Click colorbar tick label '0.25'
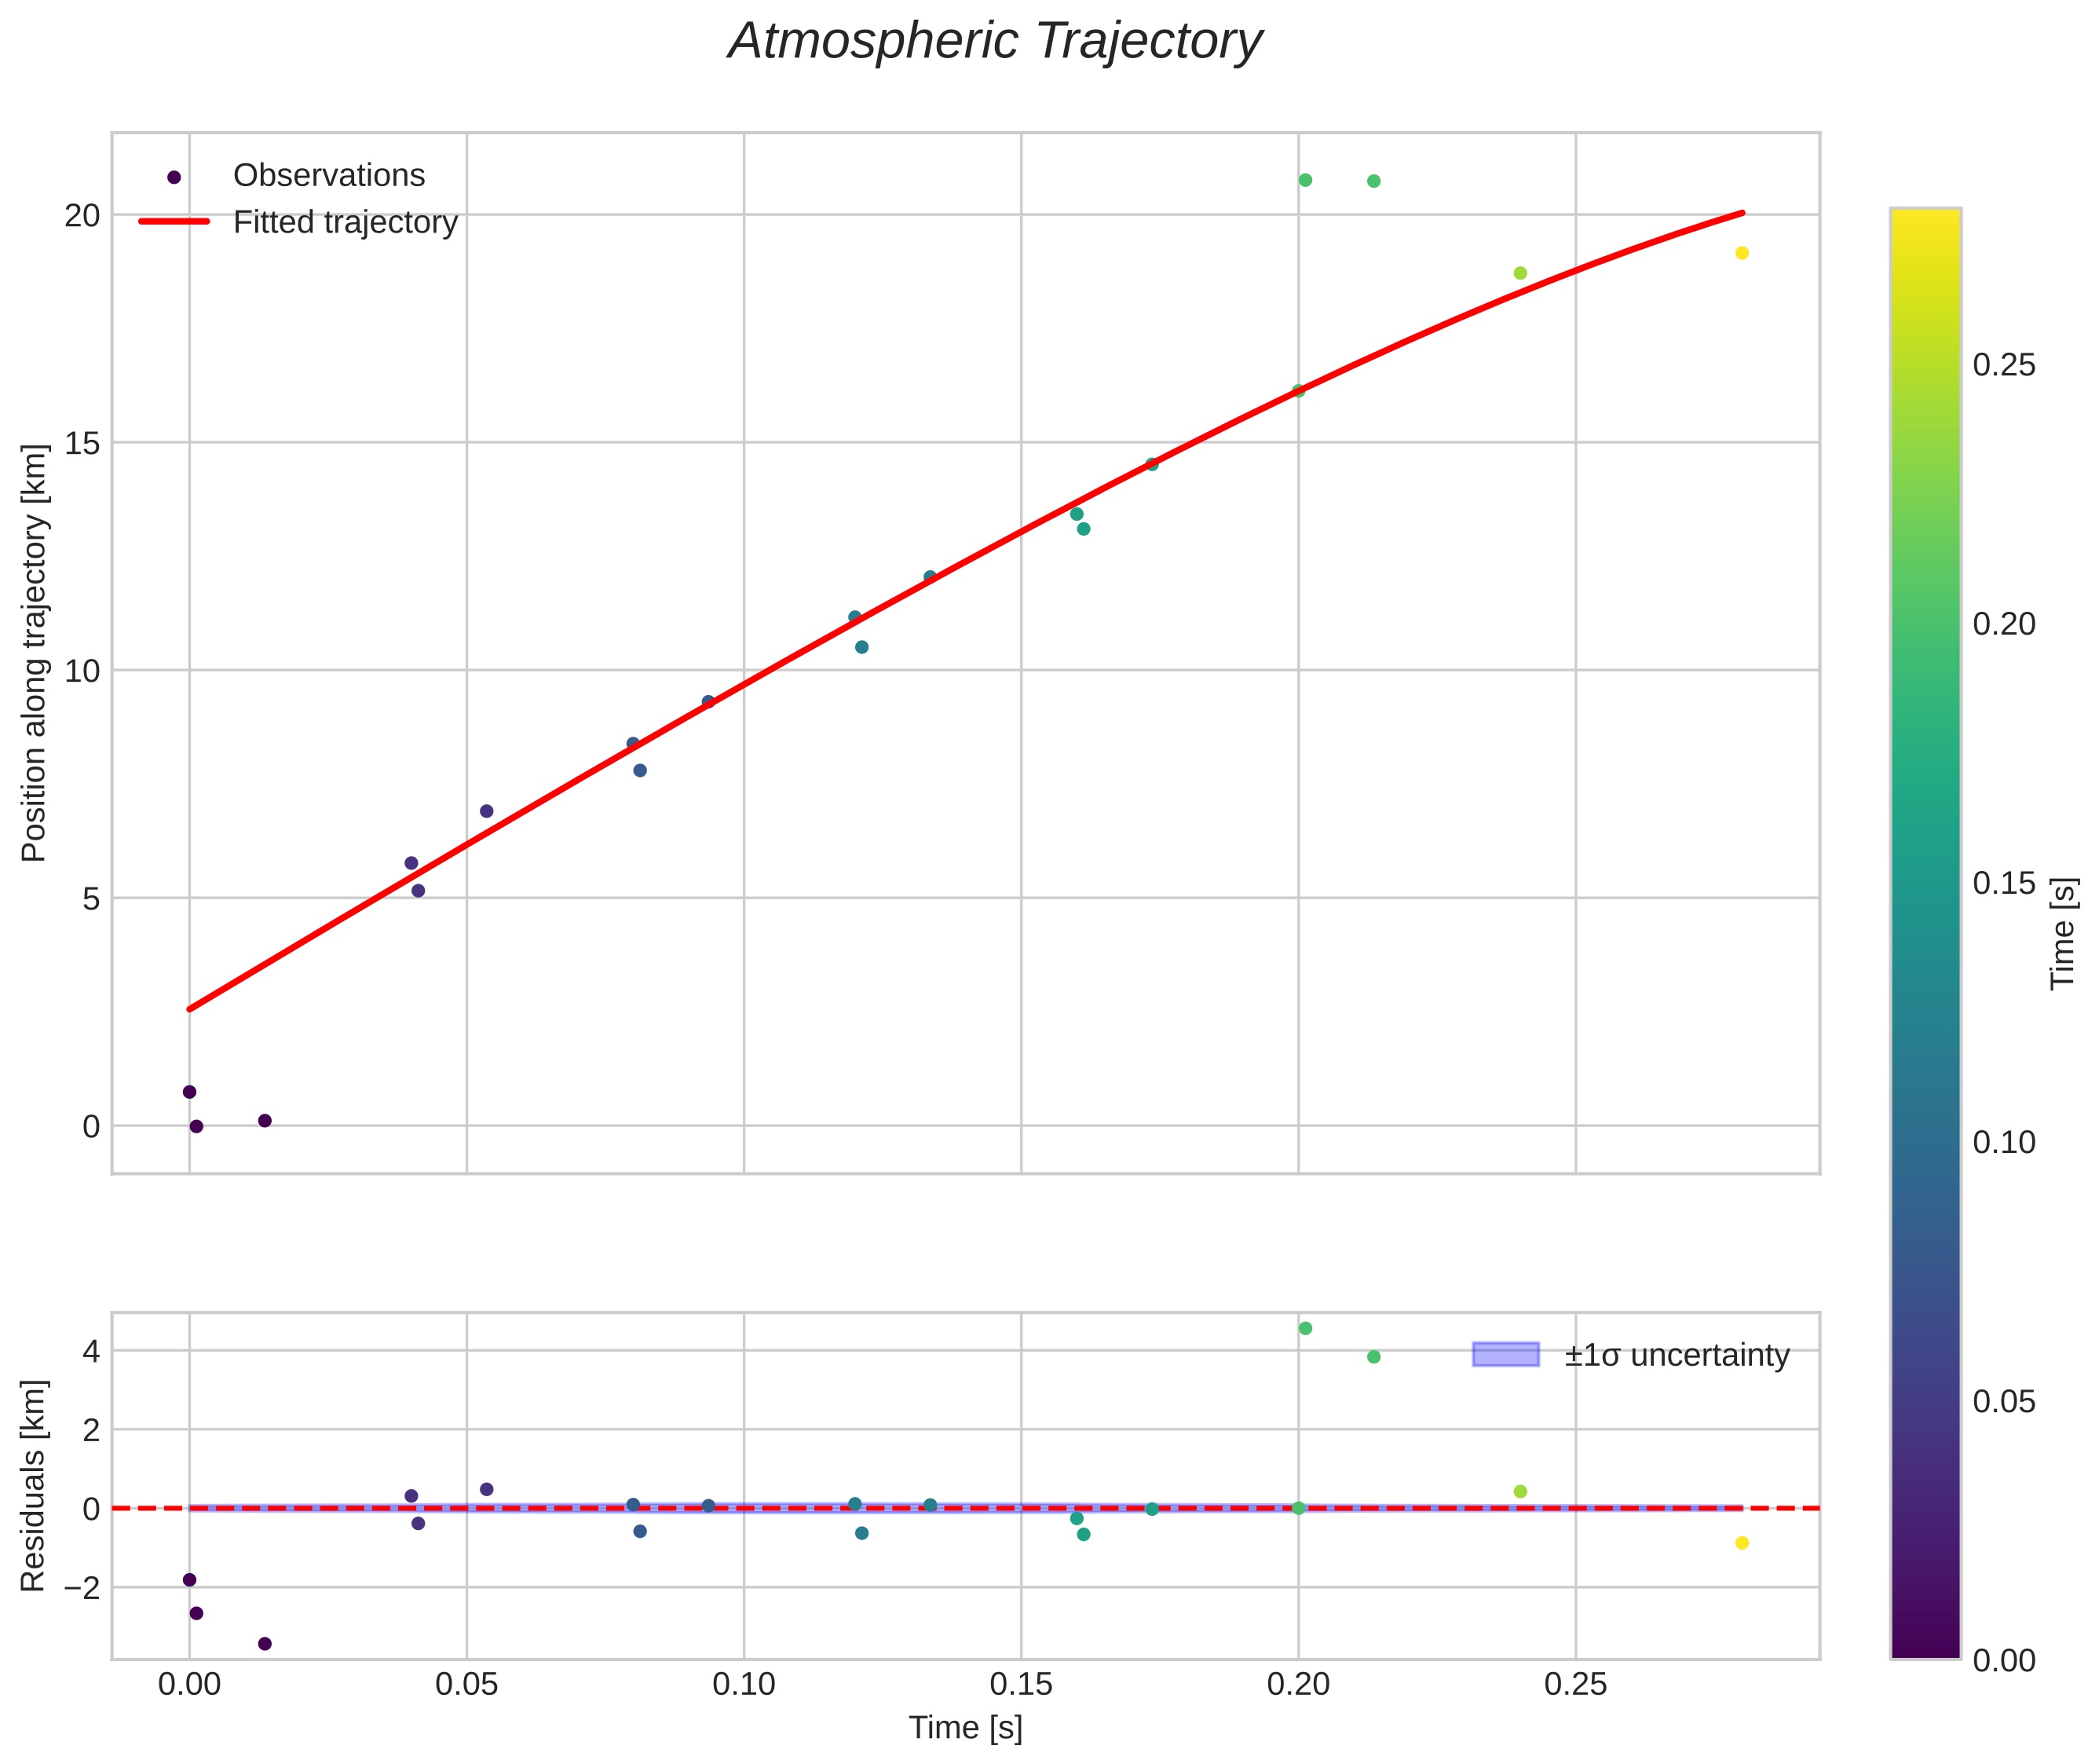The image size is (2099, 1764). (x=2004, y=365)
